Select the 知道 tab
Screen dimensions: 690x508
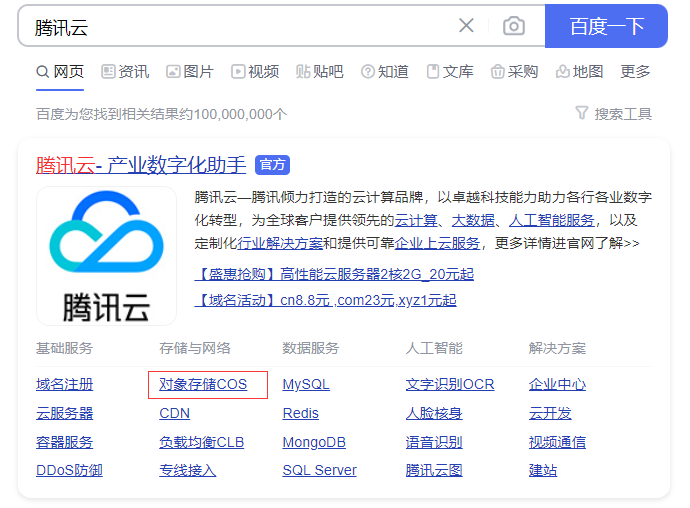[385, 72]
